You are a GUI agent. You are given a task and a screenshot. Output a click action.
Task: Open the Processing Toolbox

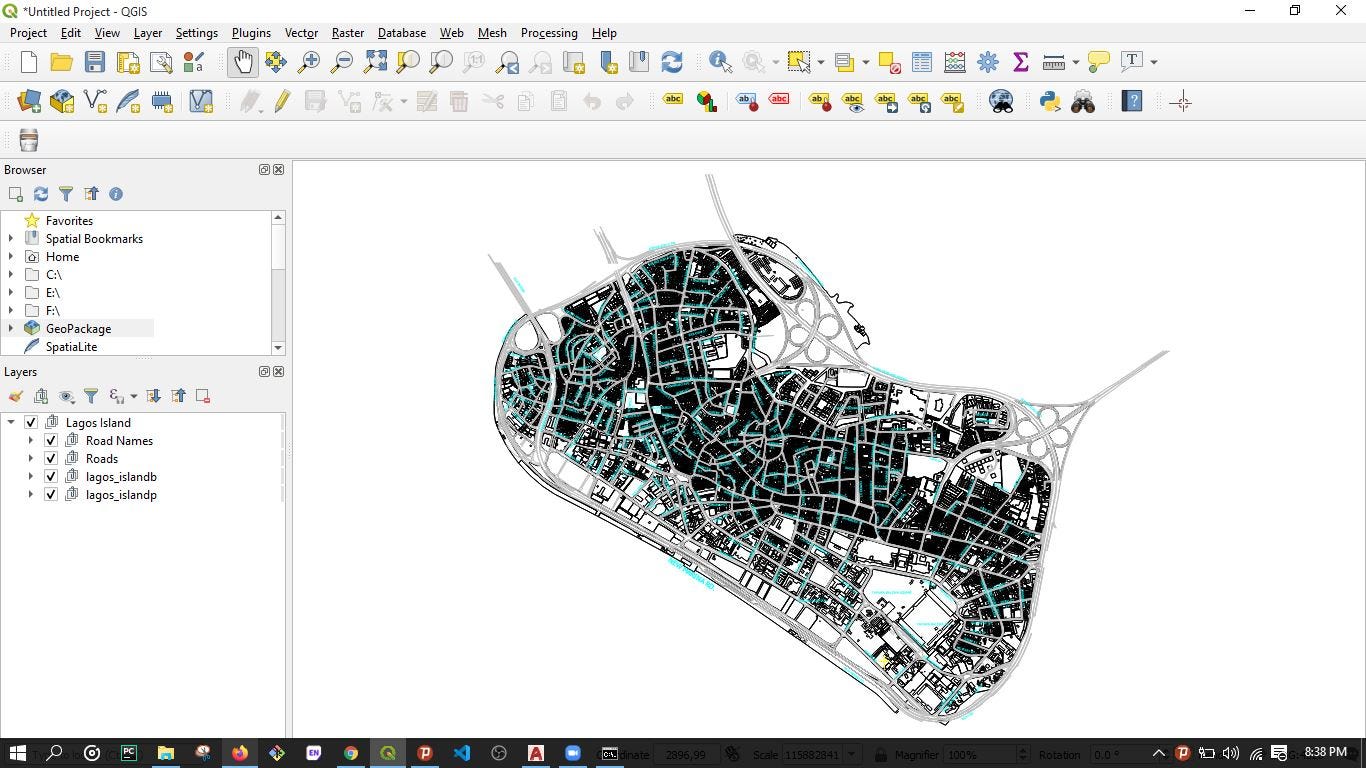click(987, 61)
